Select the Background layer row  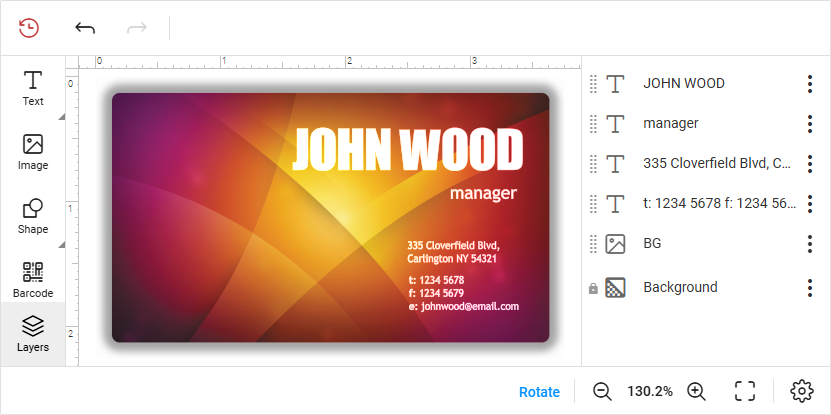pyautogui.click(x=706, y=288)
